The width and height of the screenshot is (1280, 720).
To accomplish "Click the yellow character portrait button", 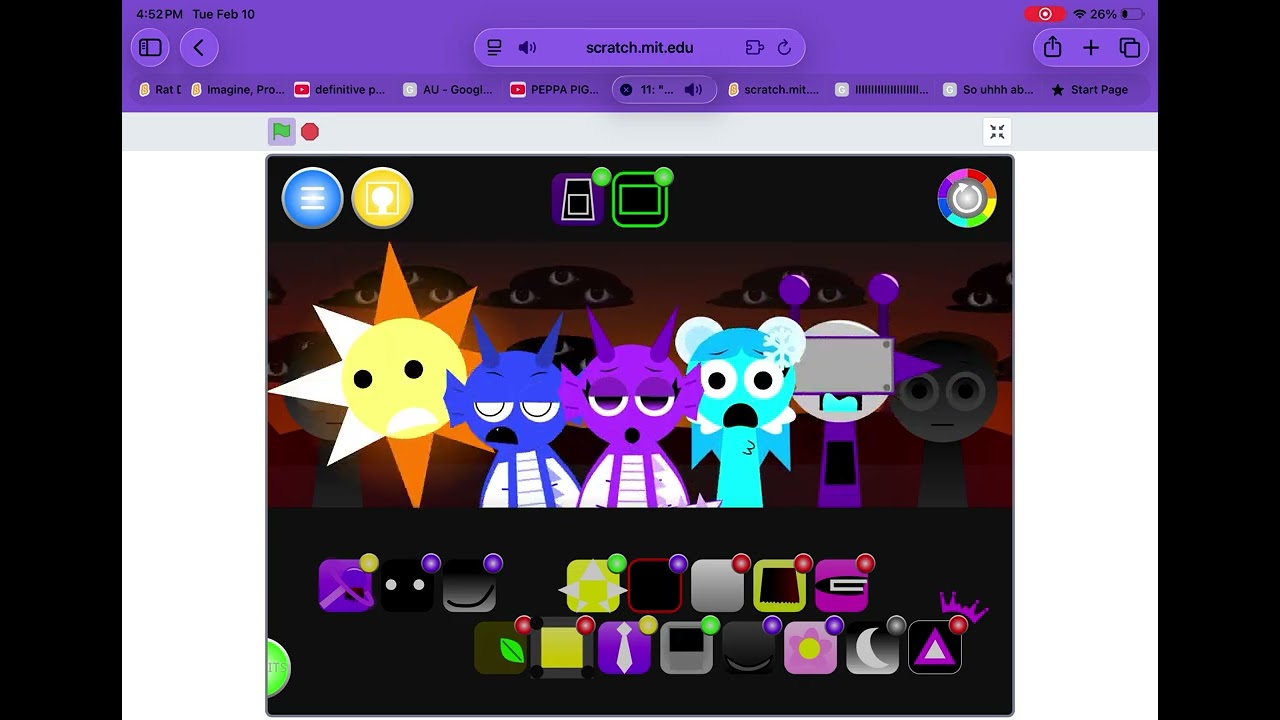I will point(382,198).
